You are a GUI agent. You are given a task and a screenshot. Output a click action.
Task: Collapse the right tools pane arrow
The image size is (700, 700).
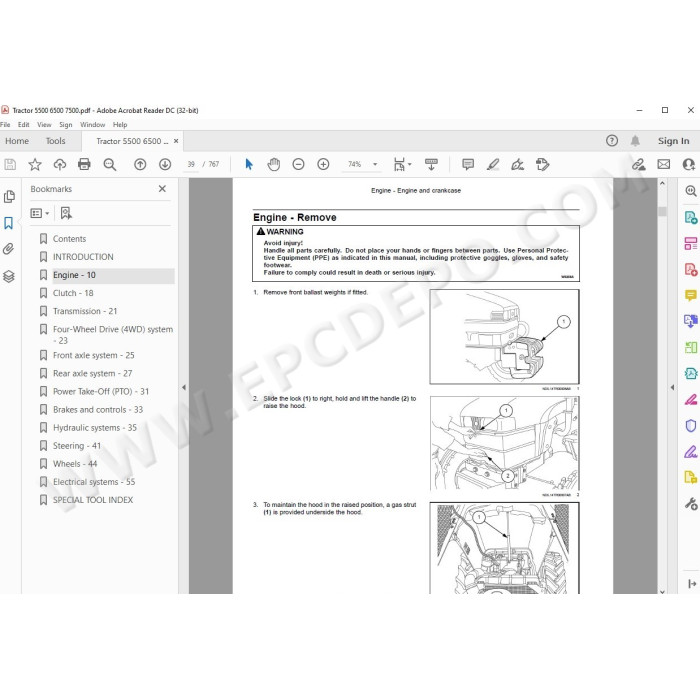click(672, 388)
